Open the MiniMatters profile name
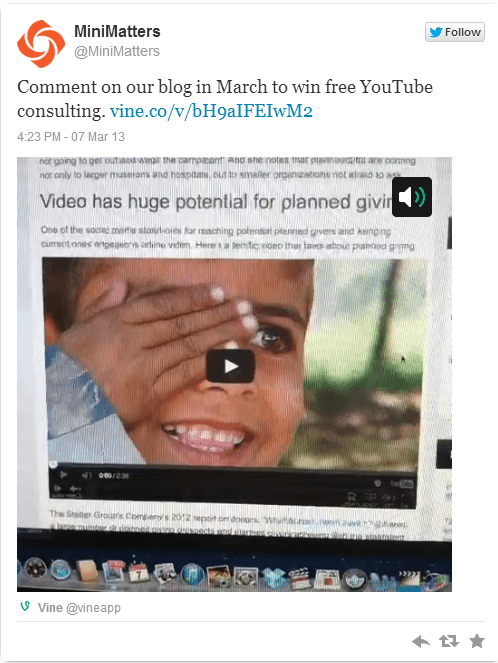This screenshot has width=498, height=663. (117, 31)
